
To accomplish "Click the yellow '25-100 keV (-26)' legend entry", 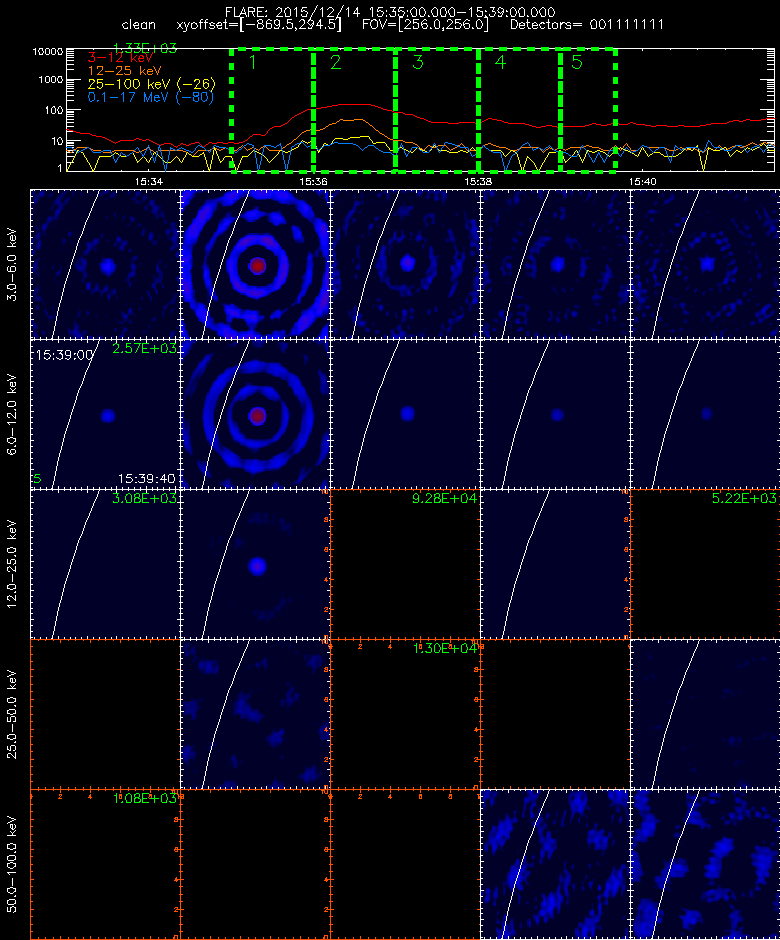I will click(x=152, y=84).
